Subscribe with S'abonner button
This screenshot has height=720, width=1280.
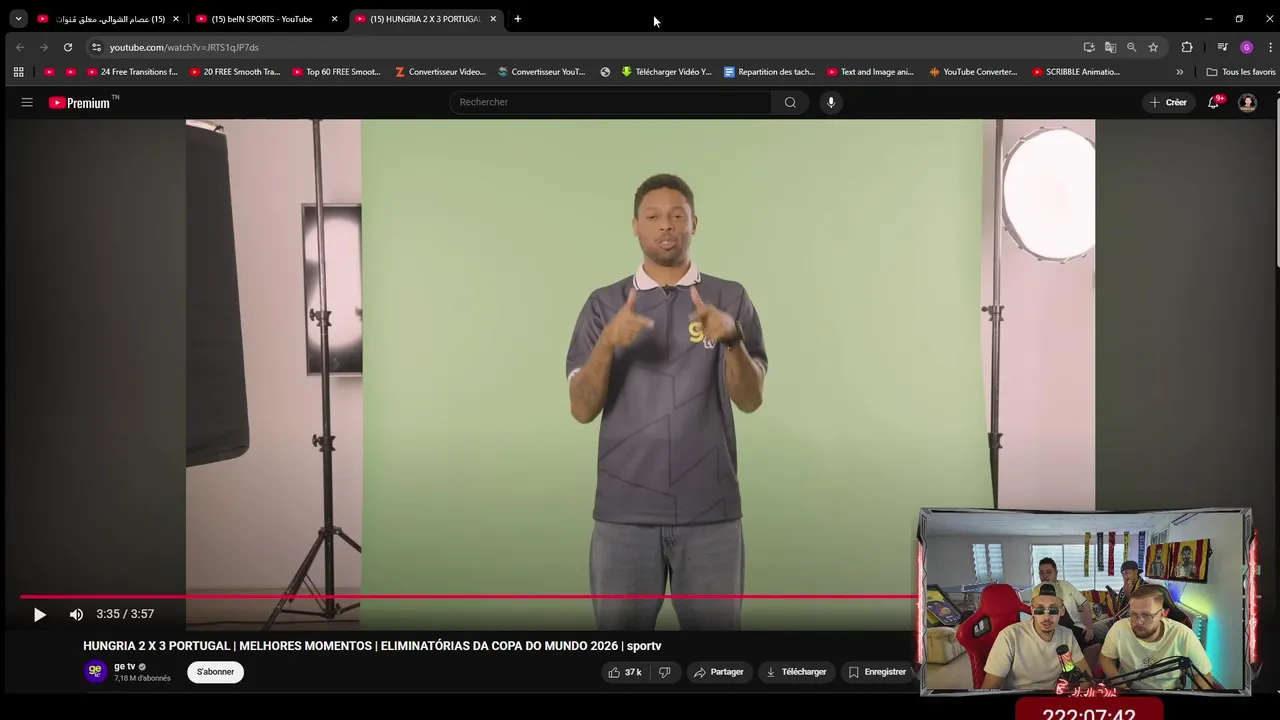(x=215, y=672)
